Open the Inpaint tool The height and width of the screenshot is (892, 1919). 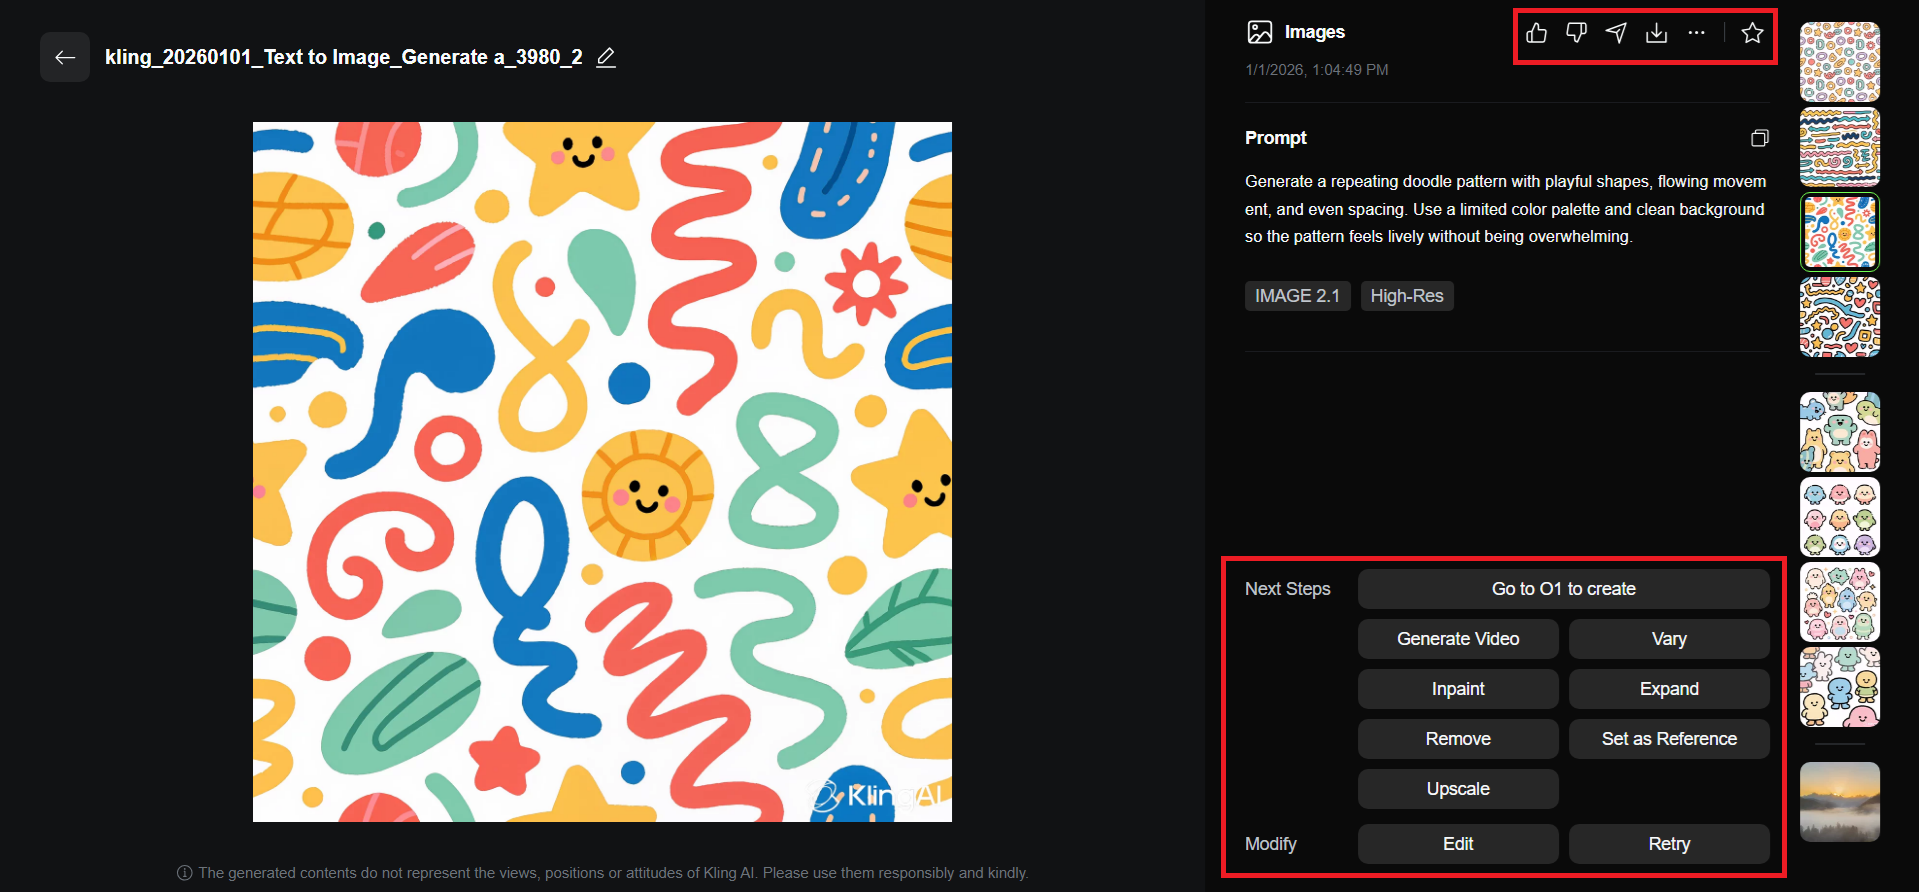[1458, 689]
